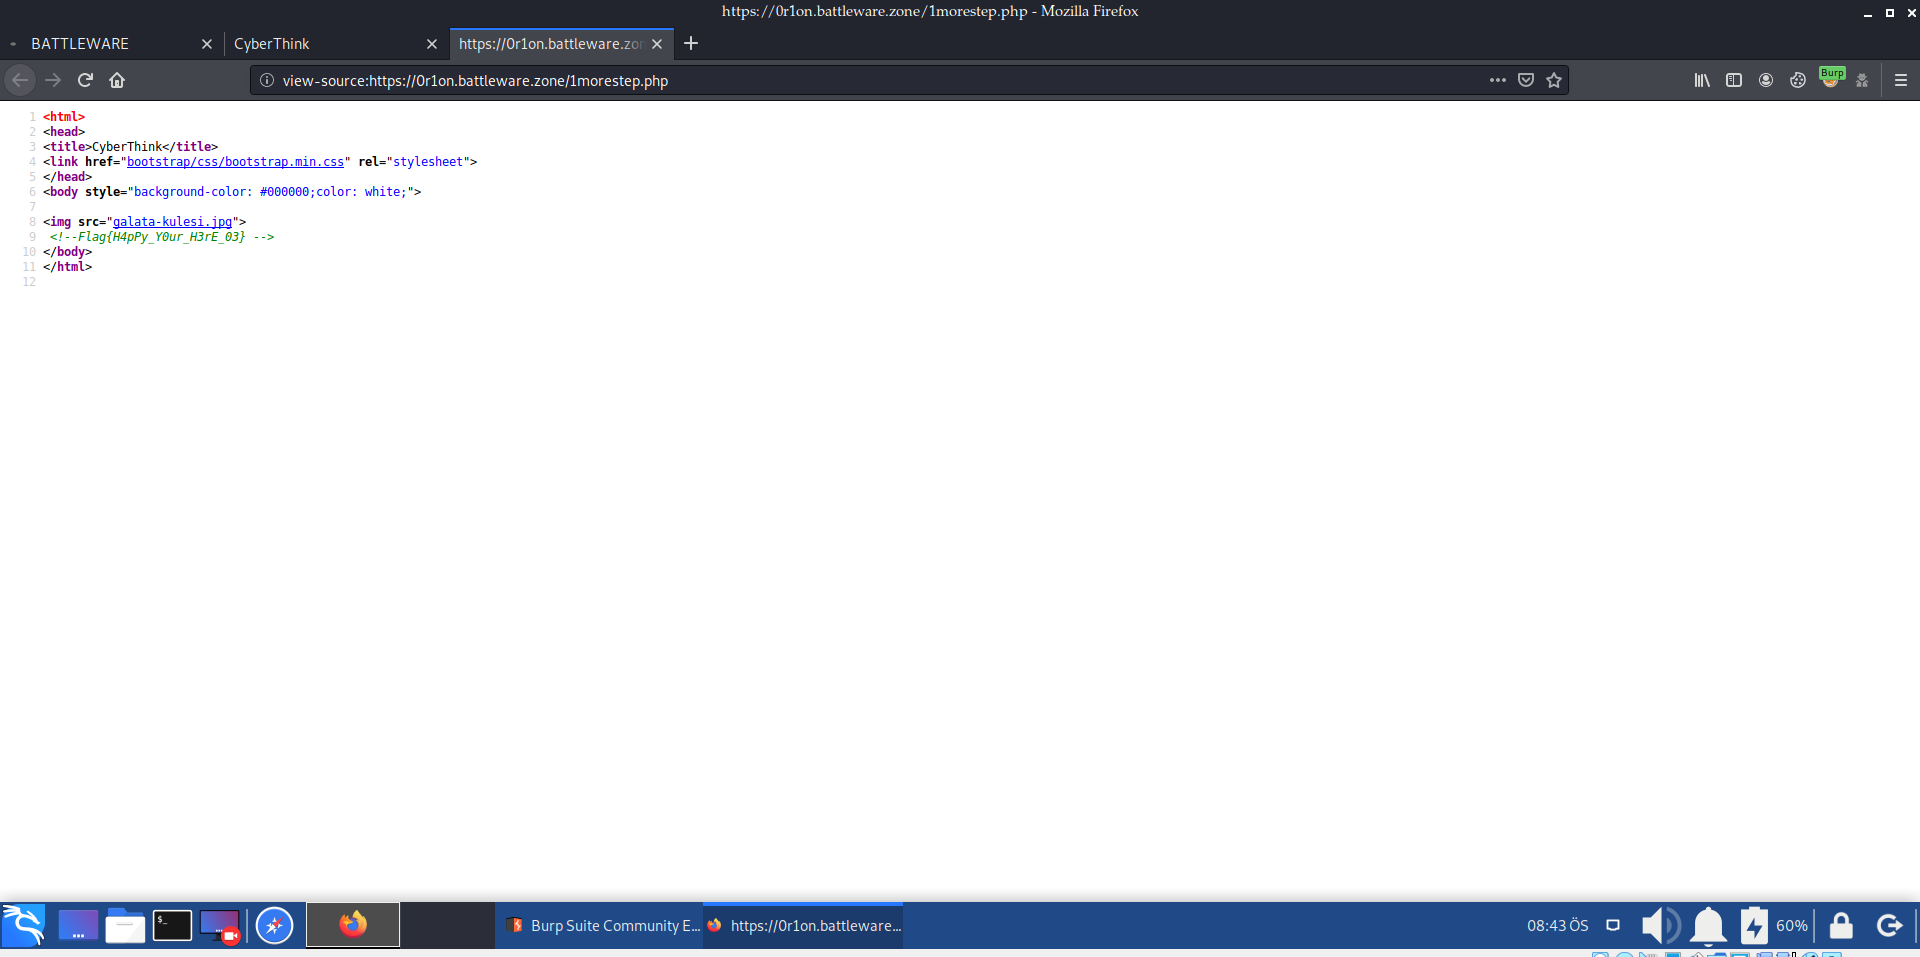Adjust volume via the speaker icon
The image size is (1920, 957).
coord(1660,926)
